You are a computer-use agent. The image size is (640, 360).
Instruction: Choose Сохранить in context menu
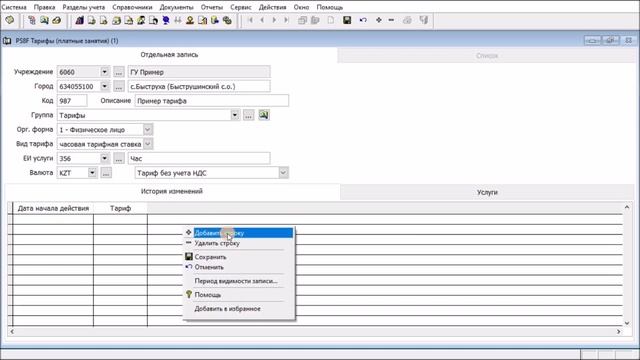[239, 257]
